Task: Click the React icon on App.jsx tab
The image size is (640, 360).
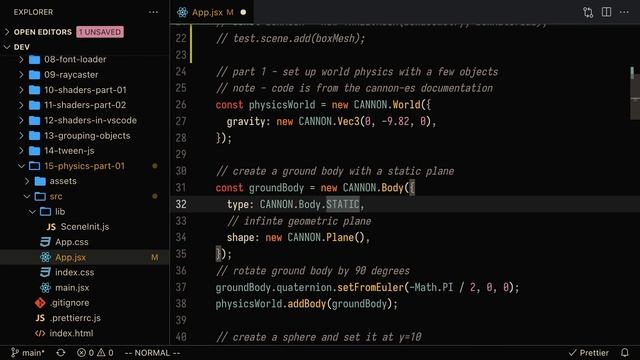Action: (182, 12)
